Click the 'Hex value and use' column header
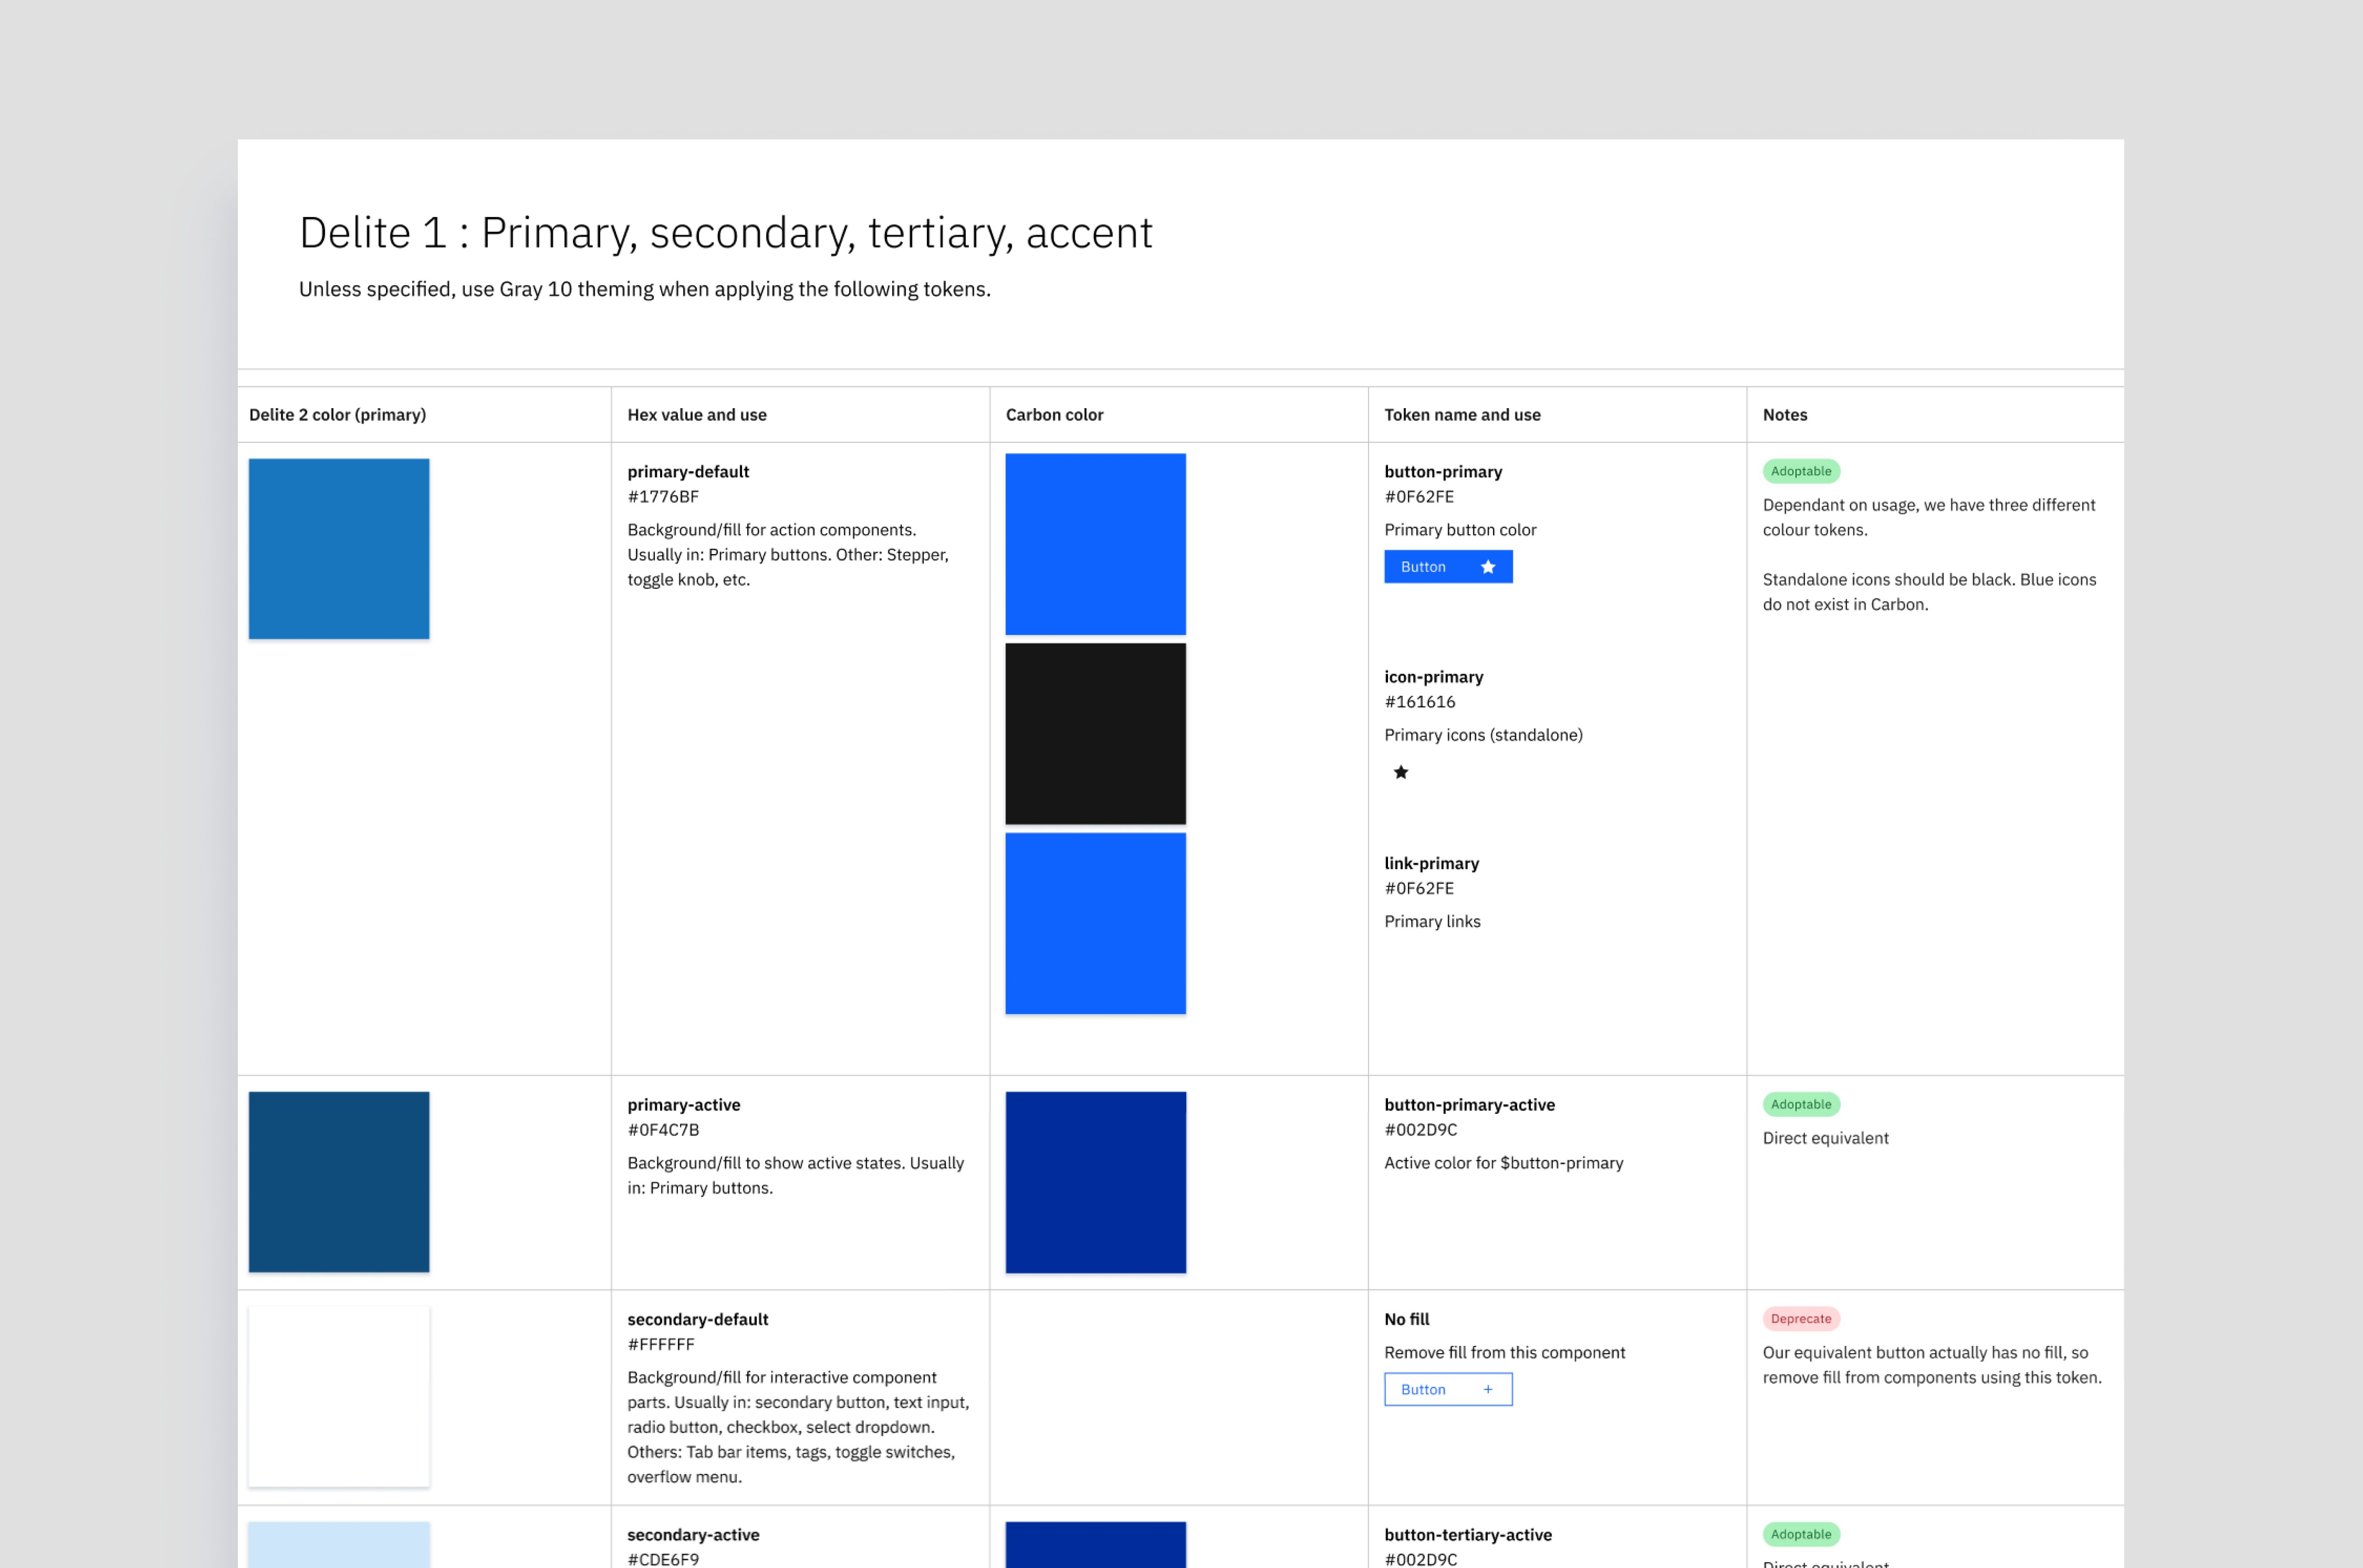Screen dimensions: 2363x1568 click(x=697, y=415)
